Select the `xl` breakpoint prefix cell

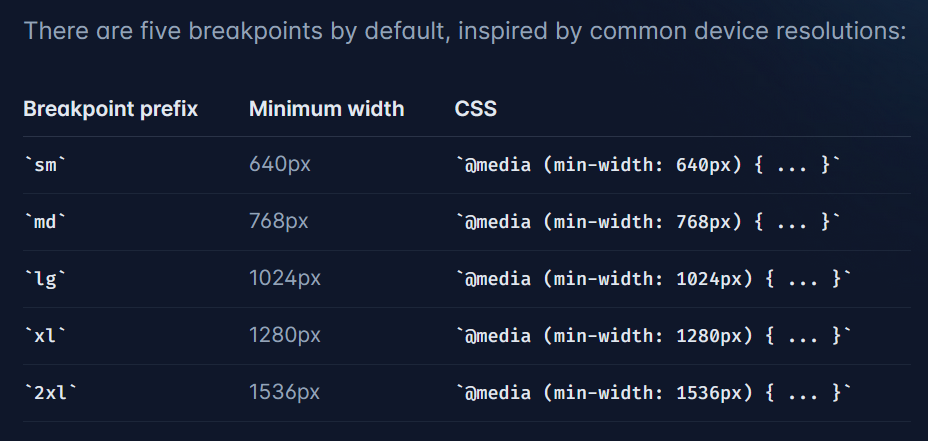45,335
